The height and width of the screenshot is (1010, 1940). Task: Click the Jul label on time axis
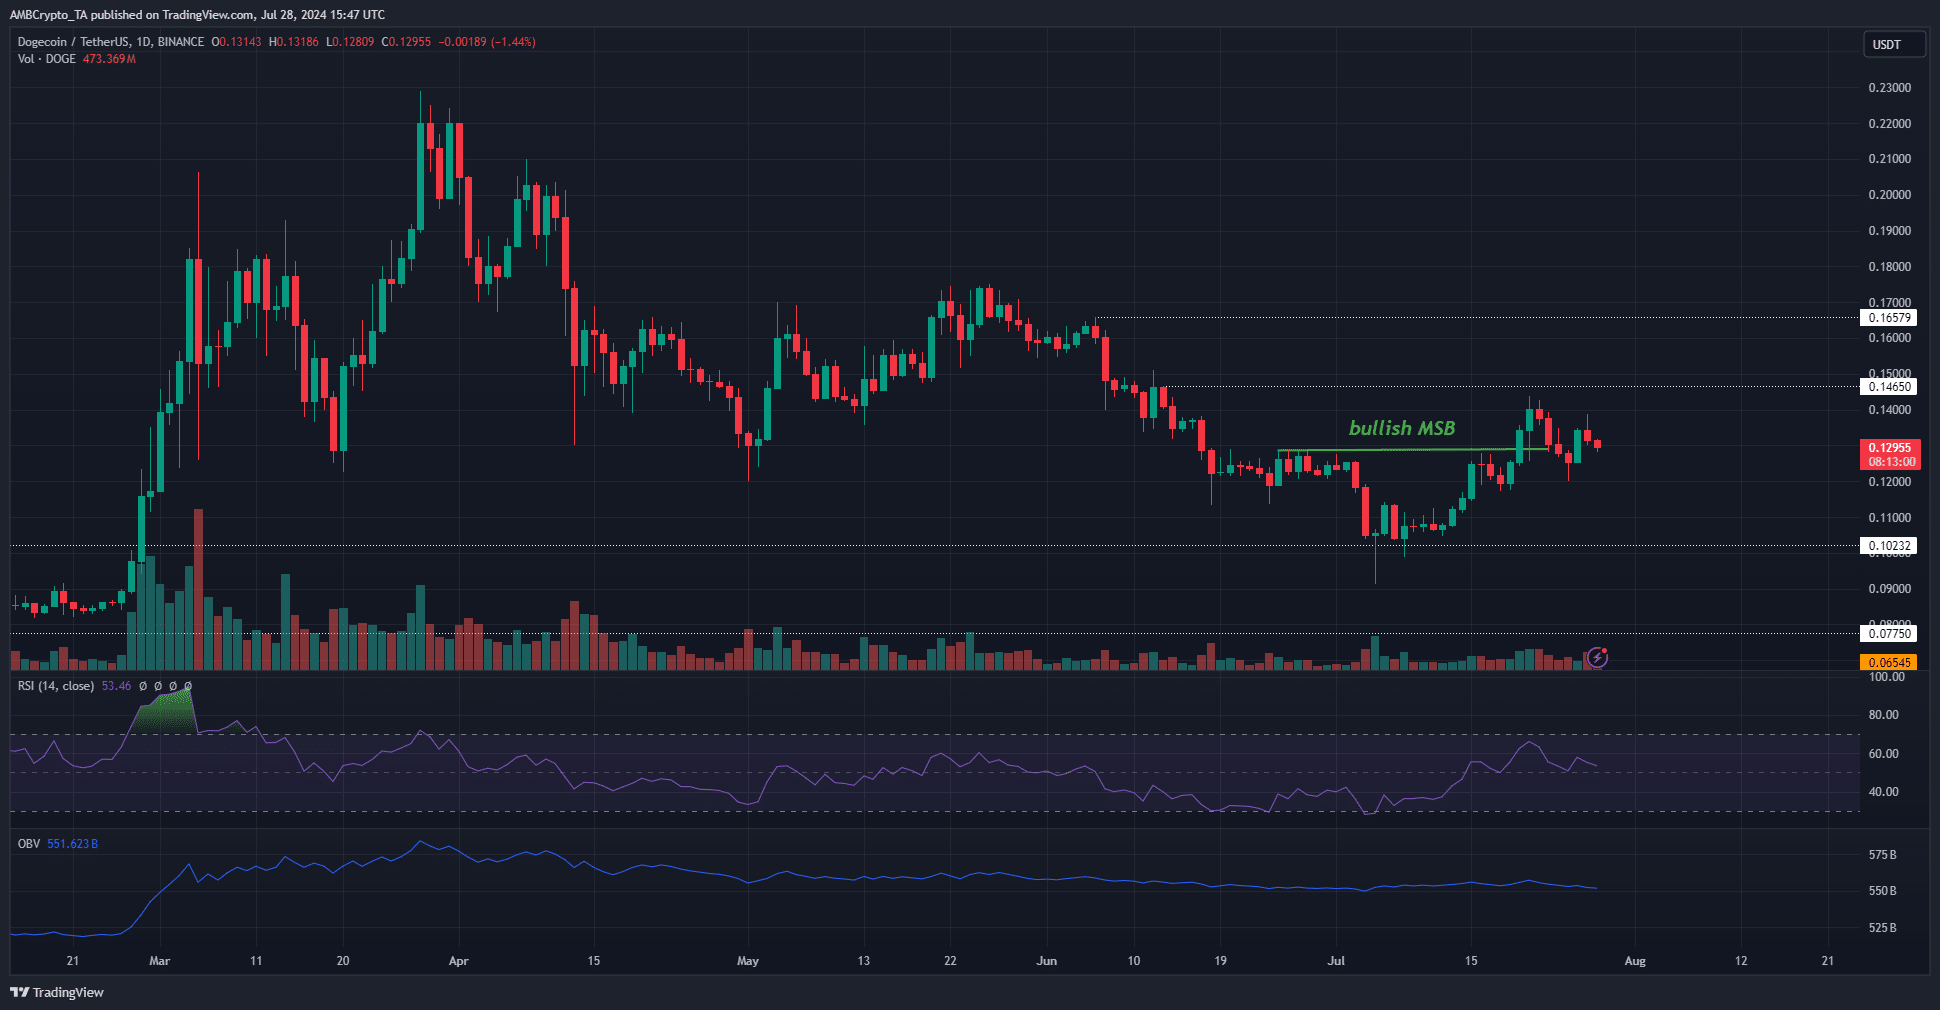pyautogui.click(x=1336, y=961)
